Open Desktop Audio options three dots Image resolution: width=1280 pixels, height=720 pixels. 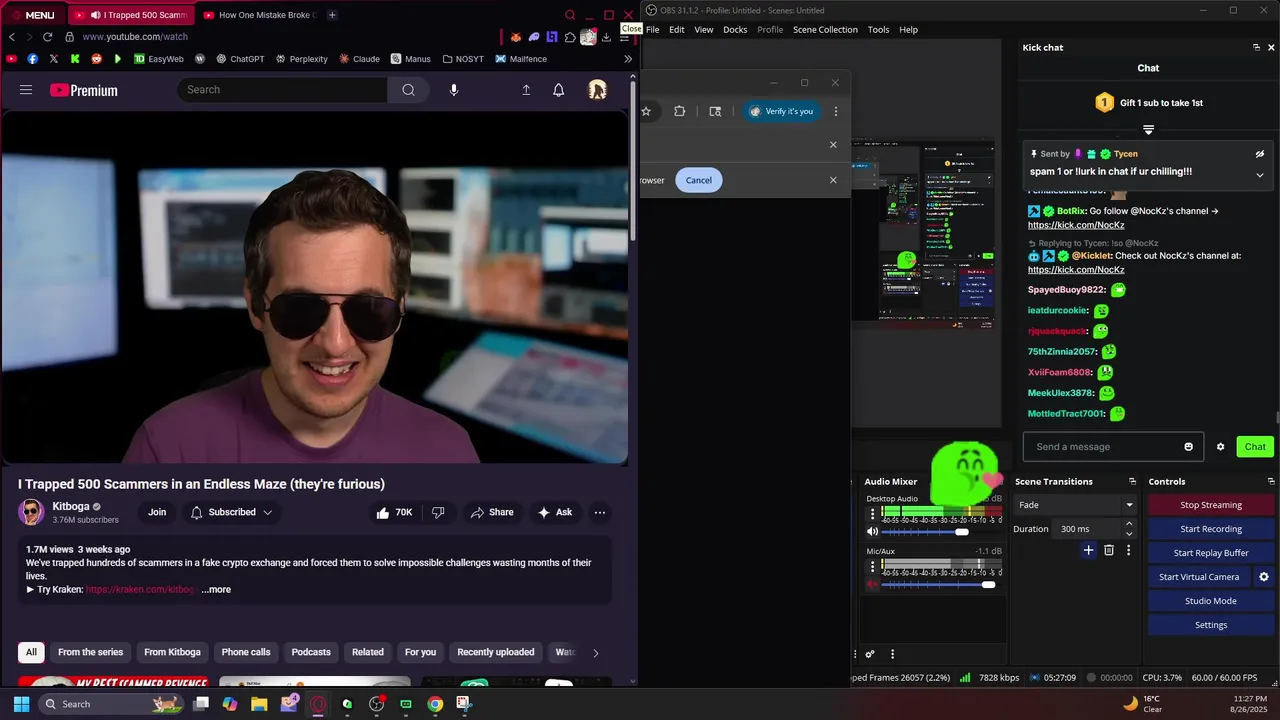pos(872,514)
